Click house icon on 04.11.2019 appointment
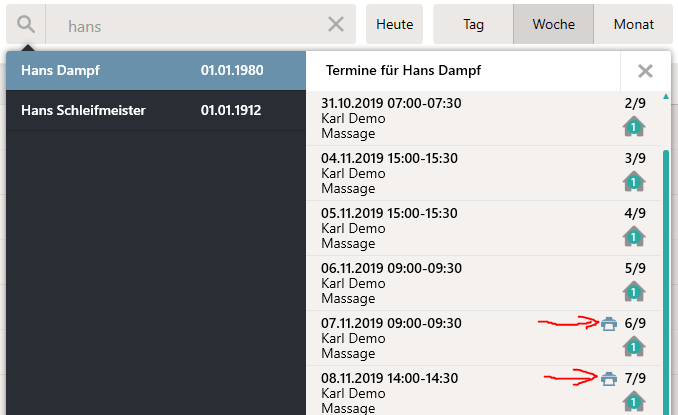This screenshot has width=678, height=415. (634, 182)
